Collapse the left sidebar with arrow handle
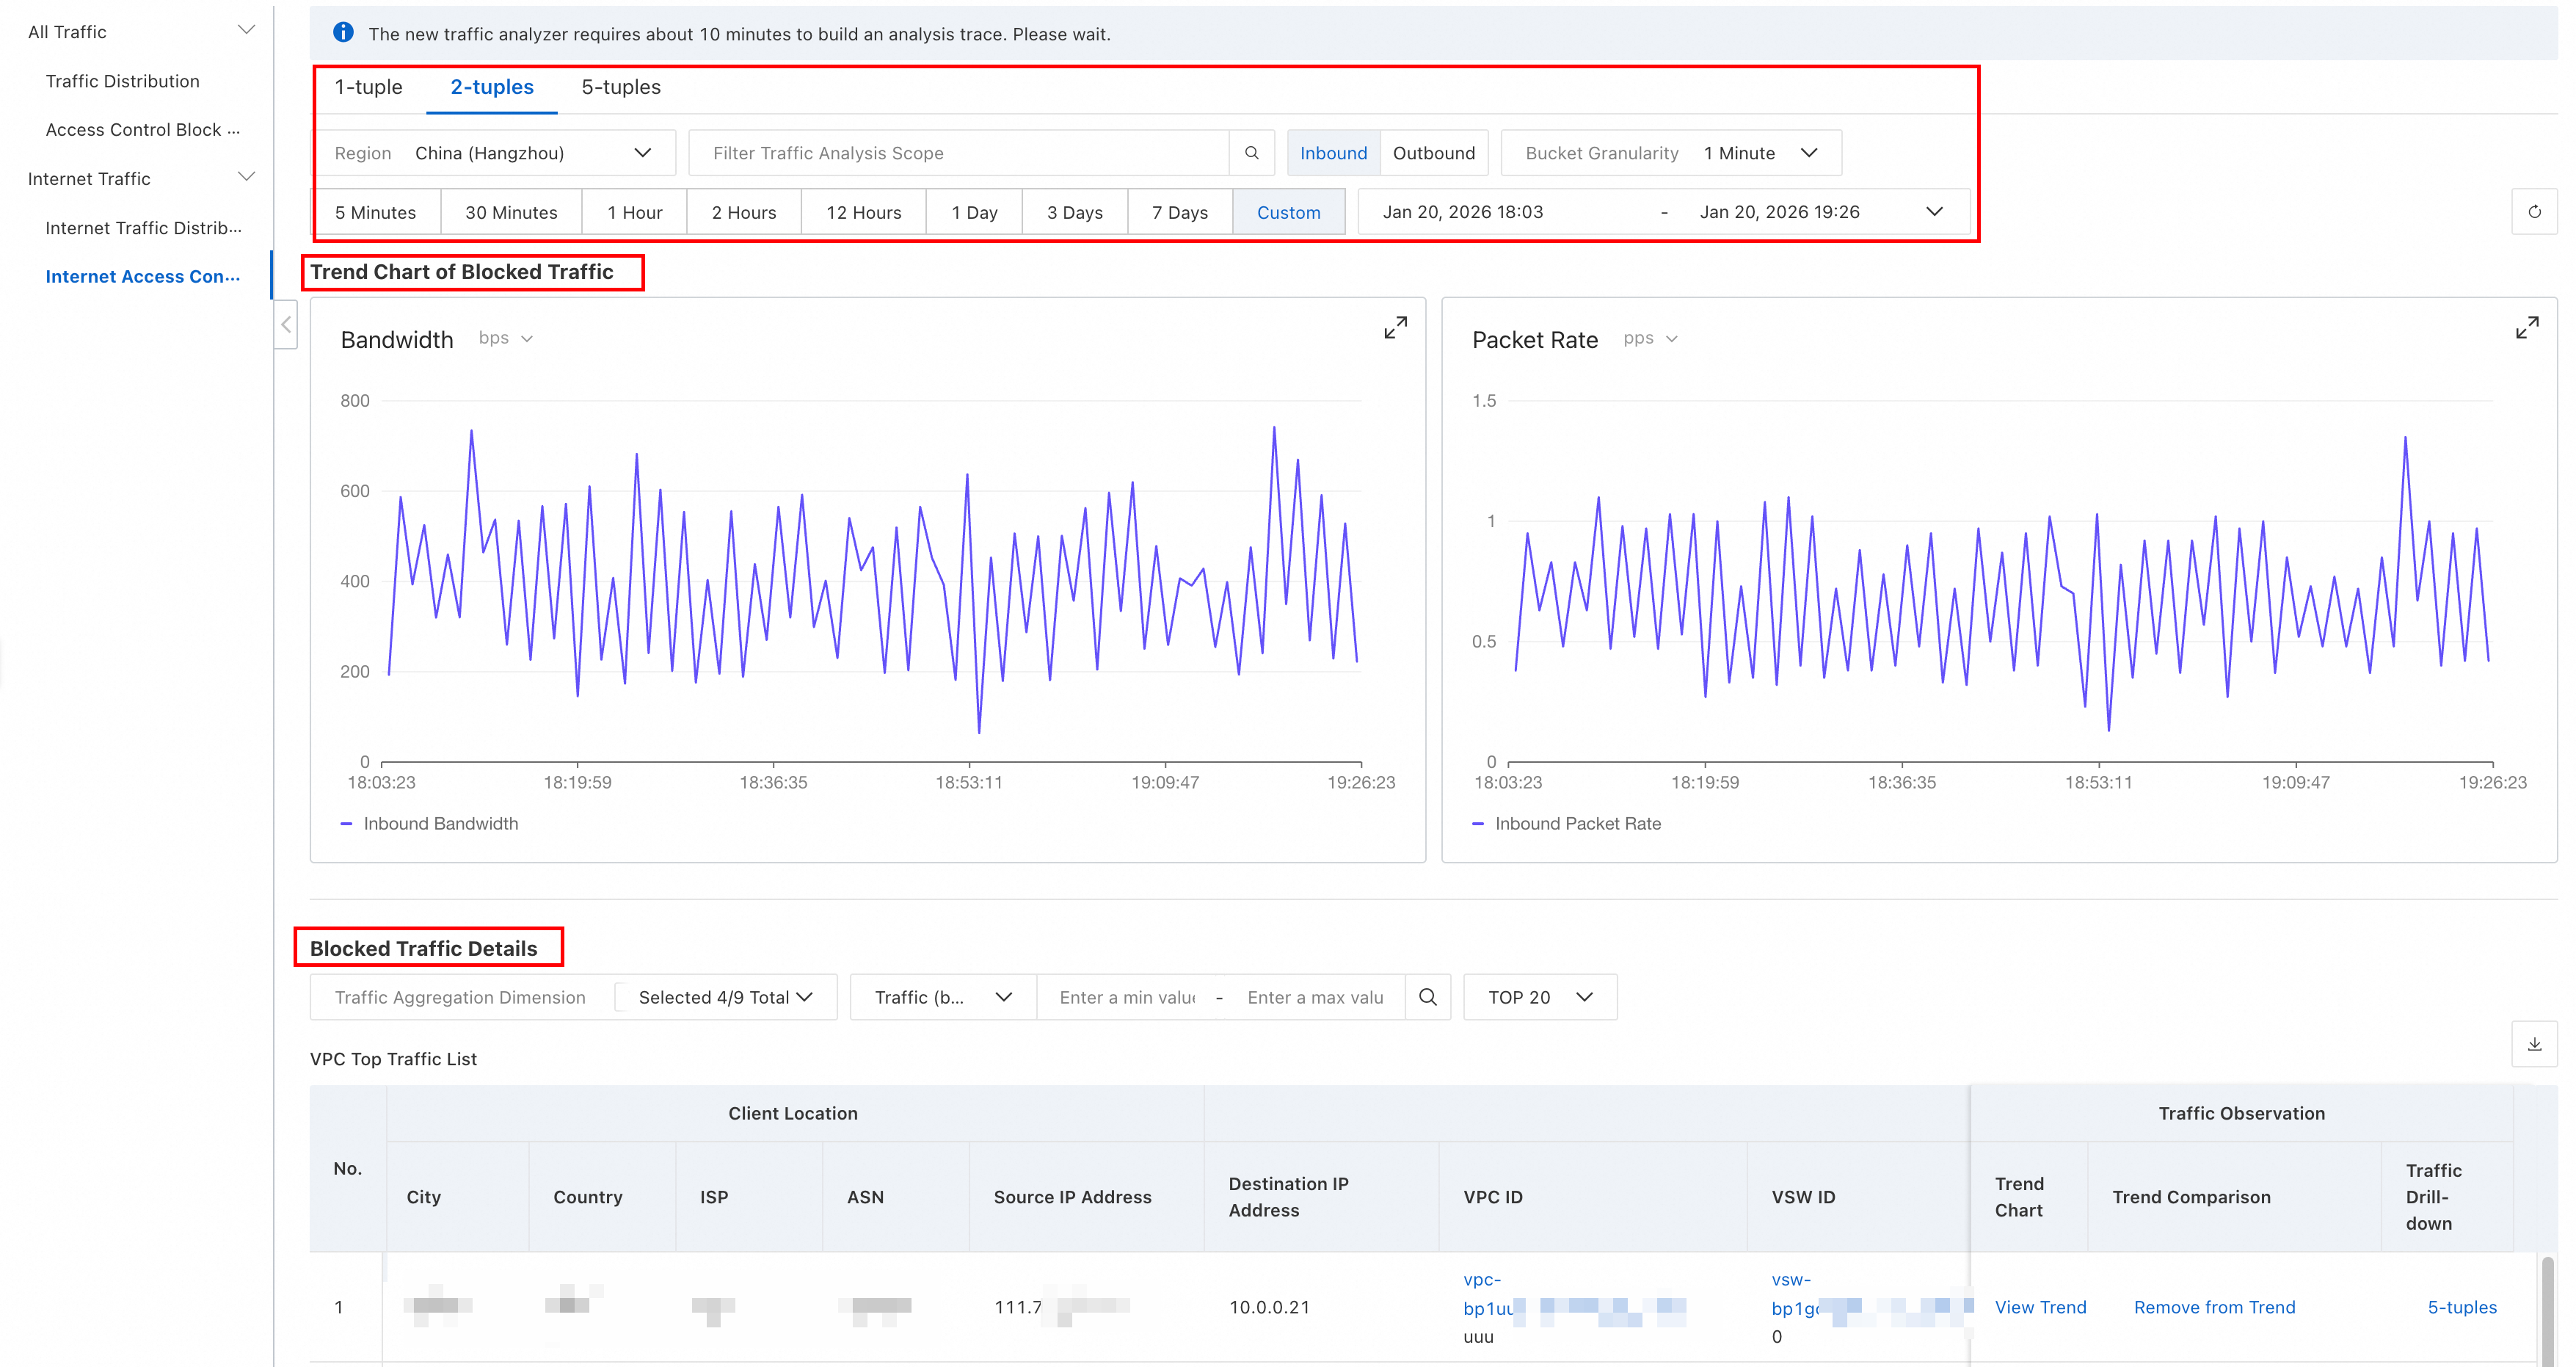The width and height of the screenshot is (2576, 1367). pyautogui.click(x=286, y=324)
